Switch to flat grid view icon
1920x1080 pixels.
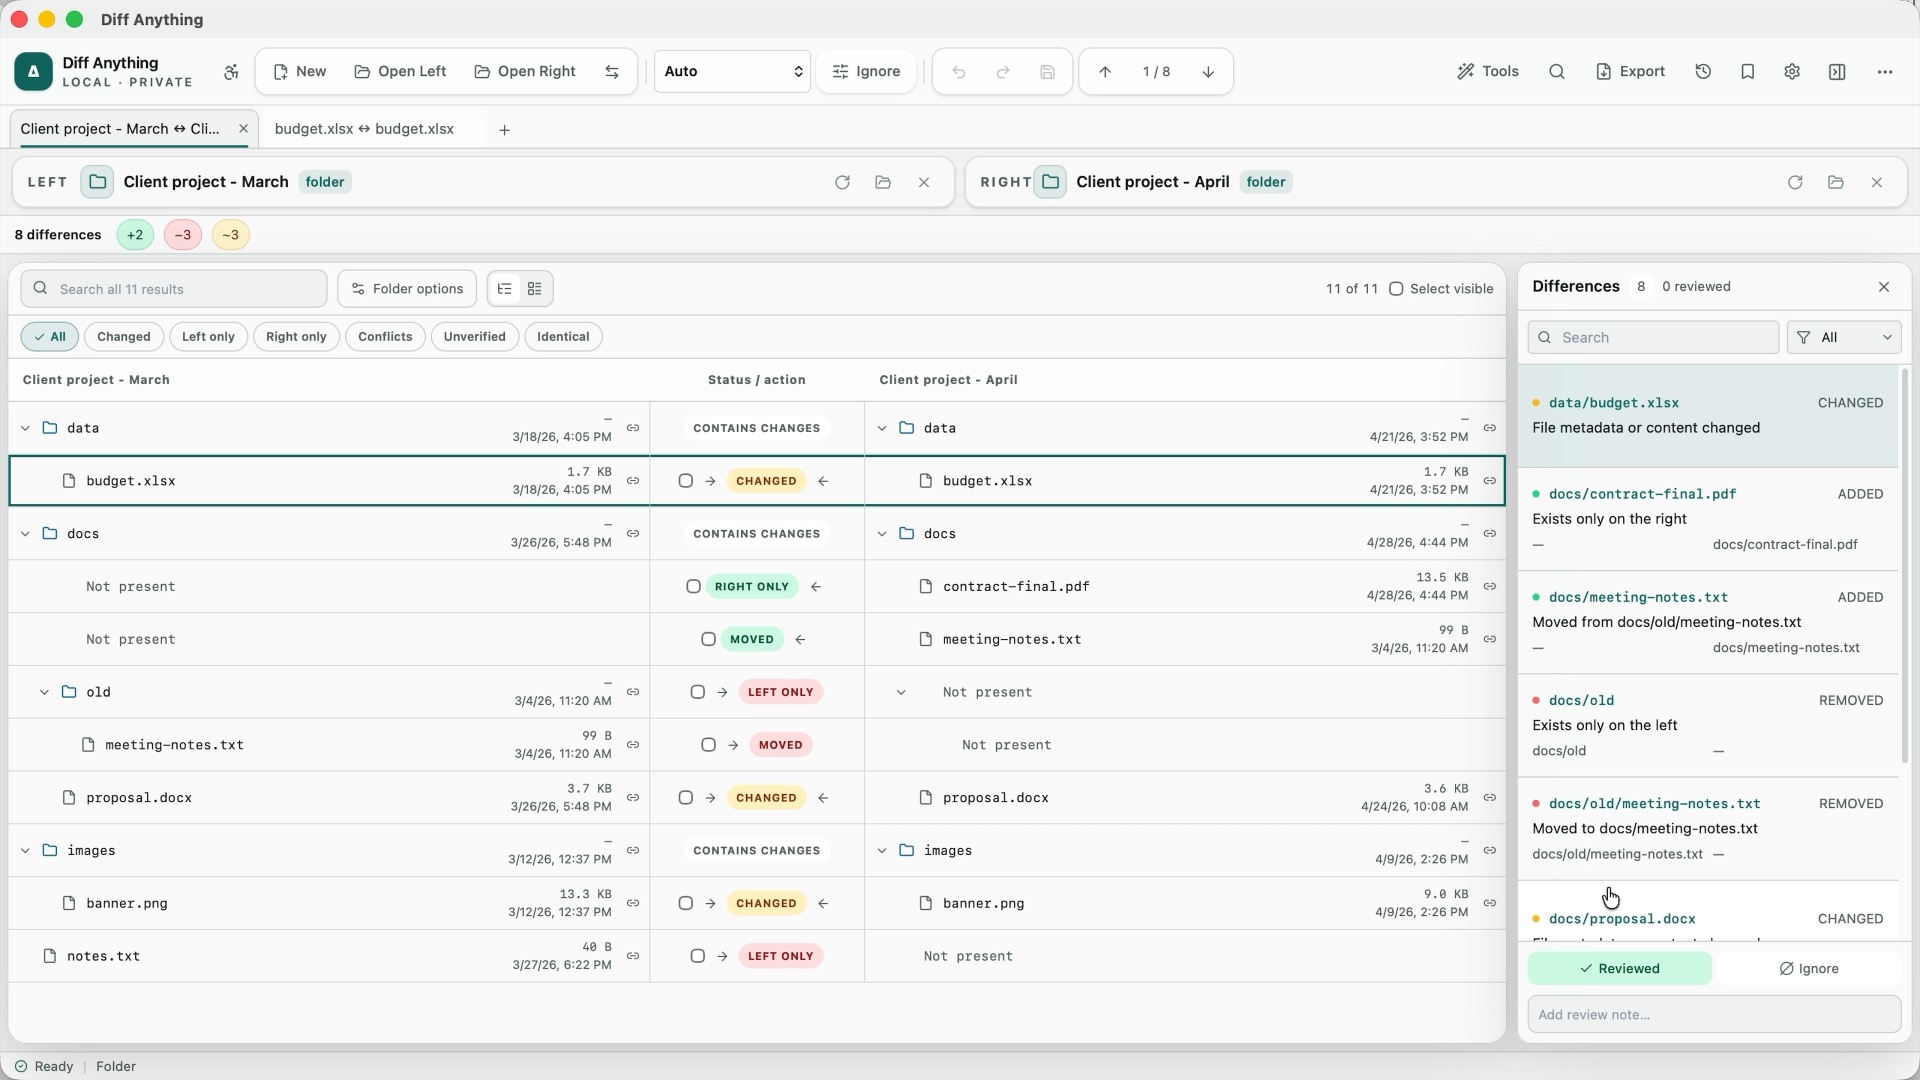535,289
